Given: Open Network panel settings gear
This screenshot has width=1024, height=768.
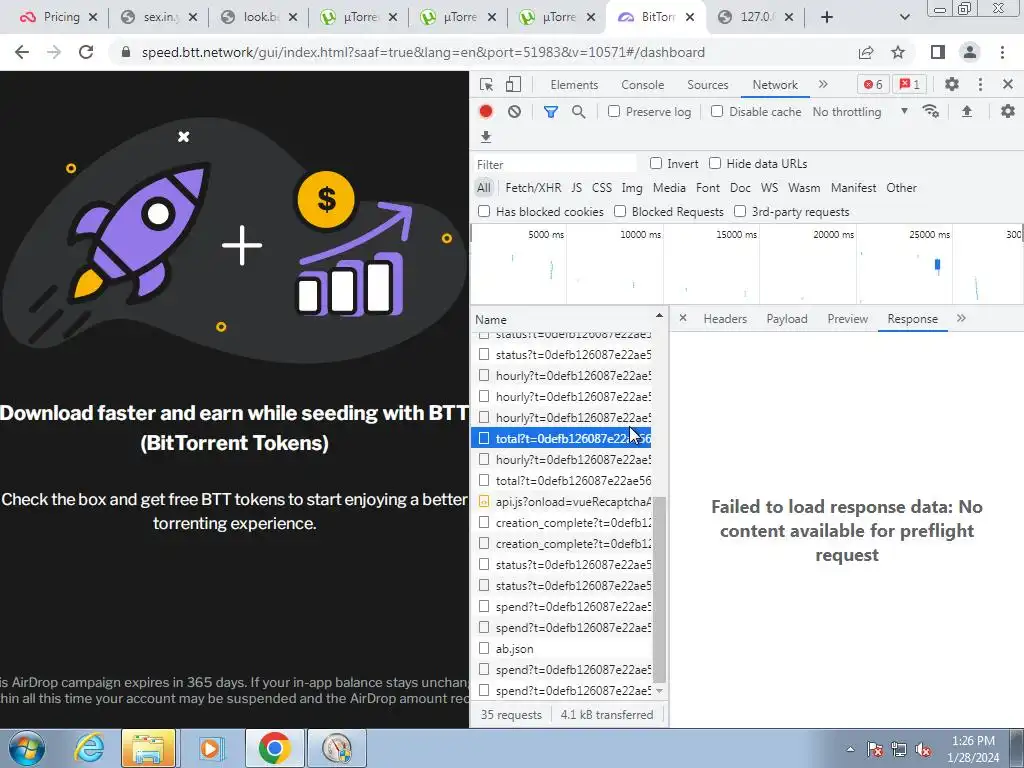Looking at the screenshot, I should [1008, 112].
